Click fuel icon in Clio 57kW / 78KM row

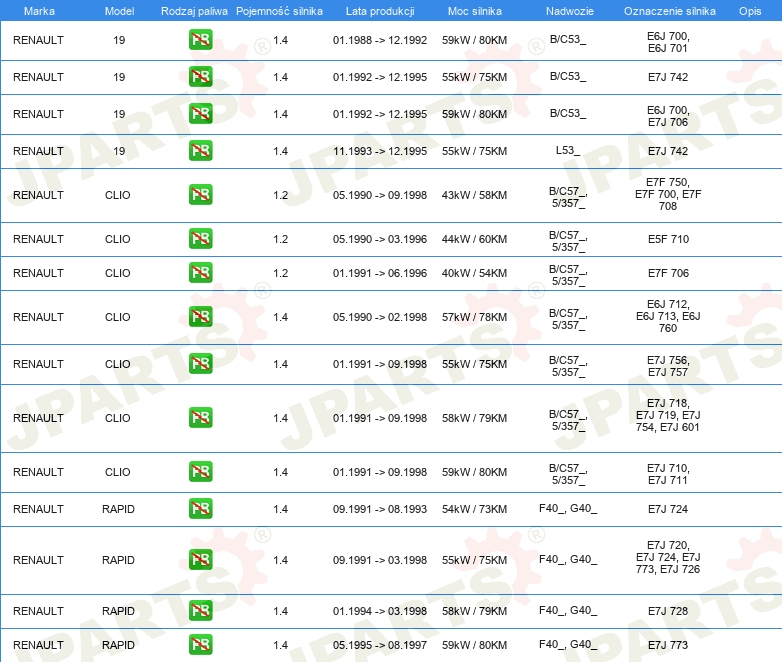200,316
